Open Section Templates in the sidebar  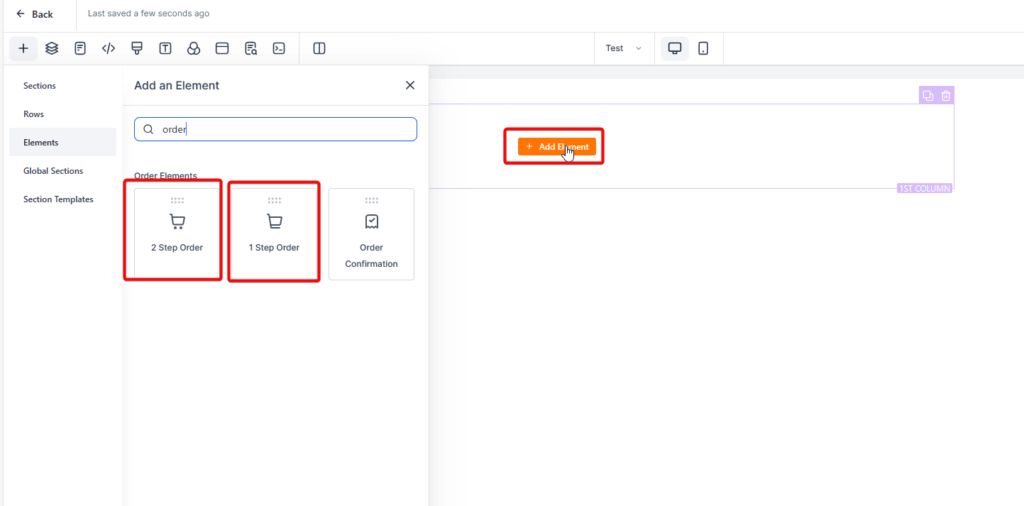58,199
